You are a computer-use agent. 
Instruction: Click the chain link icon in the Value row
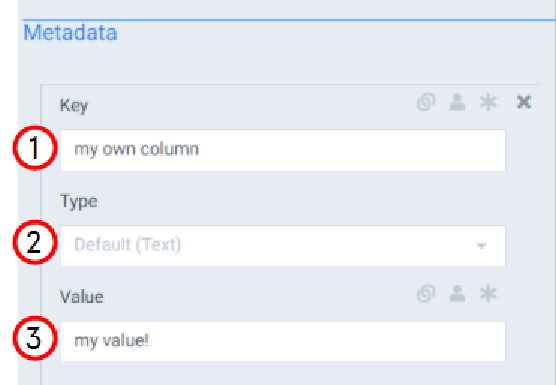click(x=426, y=294)
